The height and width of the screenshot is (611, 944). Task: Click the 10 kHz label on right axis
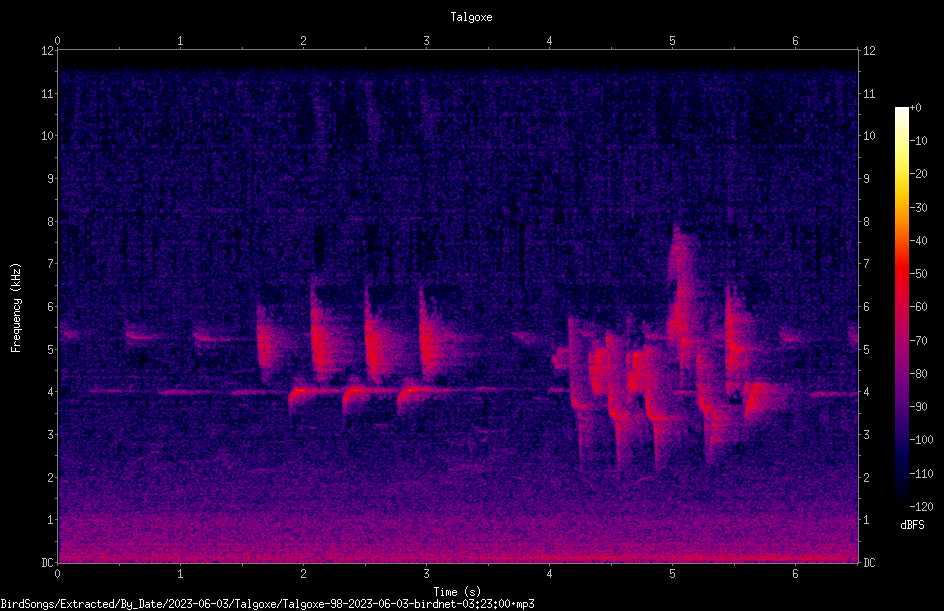(x=869, y=136)
